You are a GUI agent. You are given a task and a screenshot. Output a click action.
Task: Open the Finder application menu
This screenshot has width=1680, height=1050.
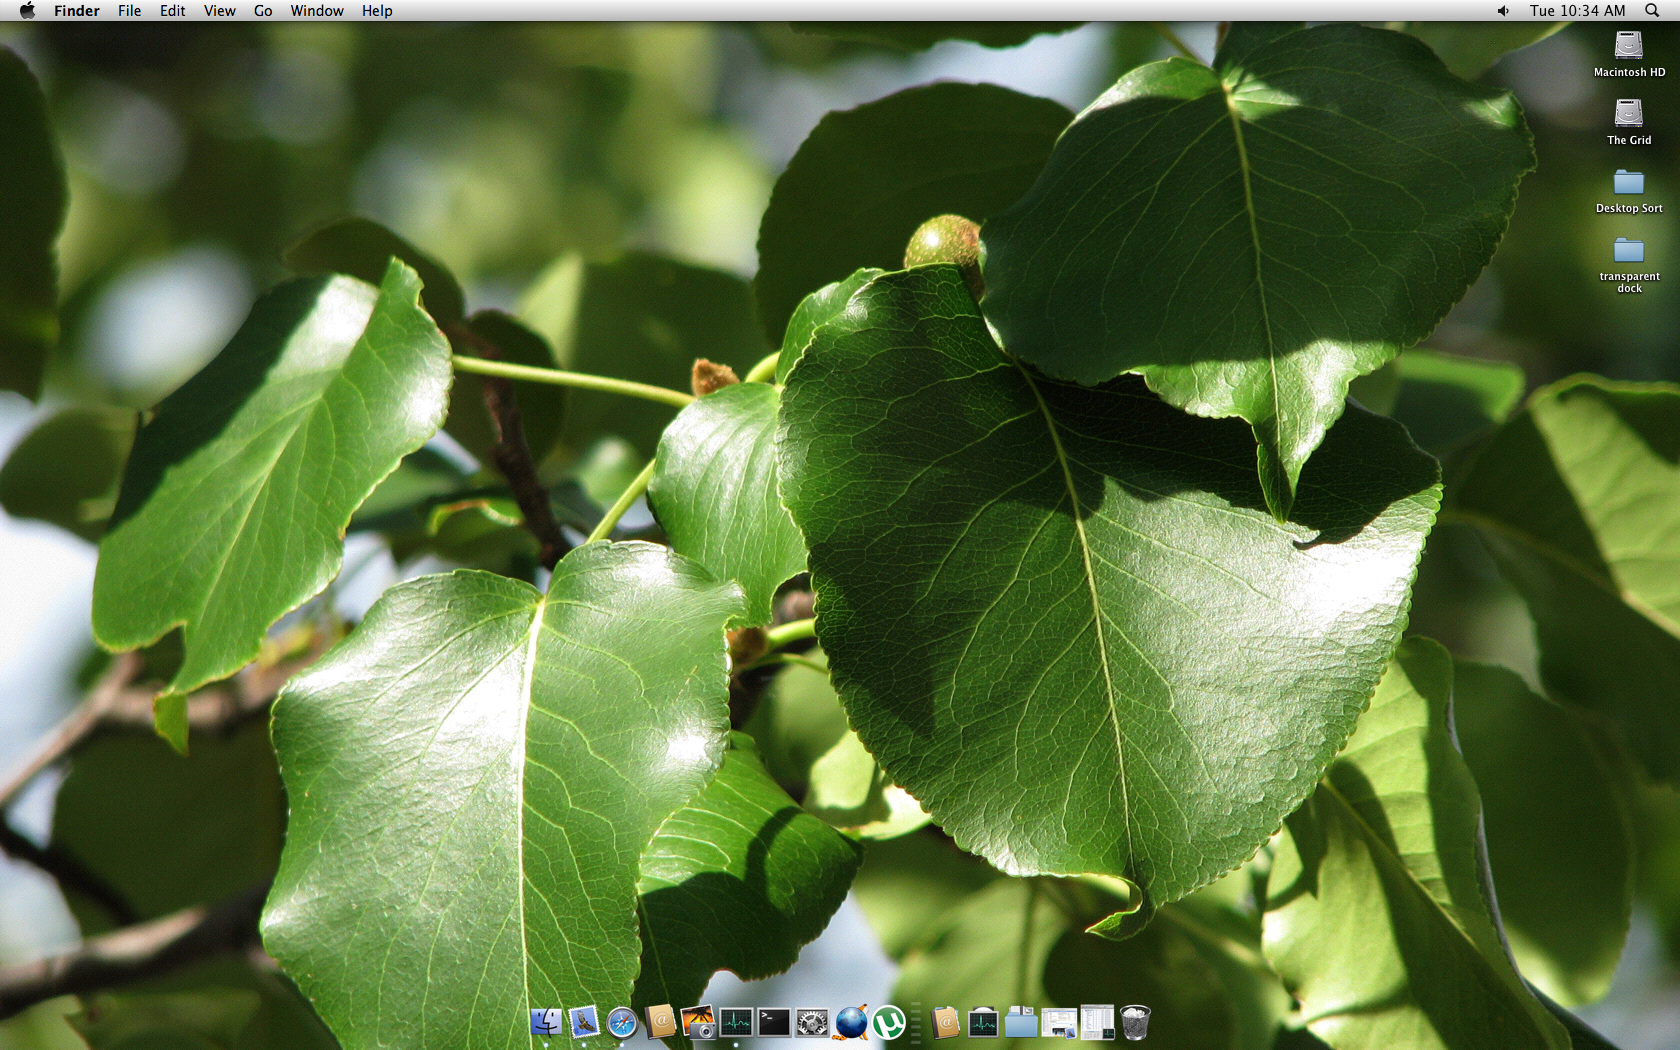[77, 10]
